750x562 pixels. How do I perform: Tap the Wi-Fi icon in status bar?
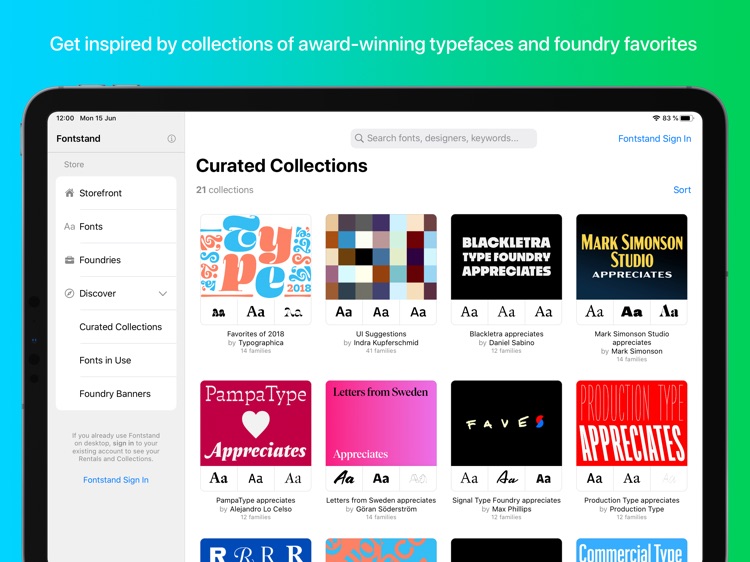(x=656, y=118)
